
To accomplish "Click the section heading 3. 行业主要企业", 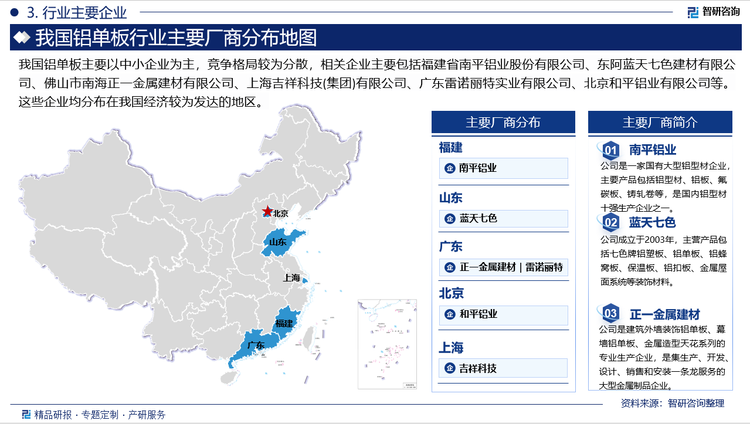I will pyautogui.click(x=77, y=13).
